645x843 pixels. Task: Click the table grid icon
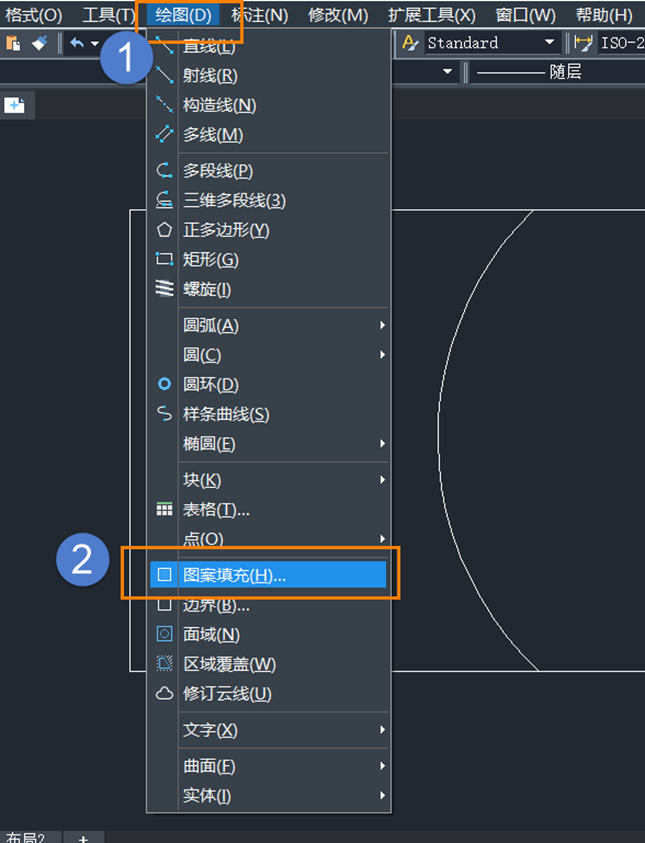click(x=164, y=509)
